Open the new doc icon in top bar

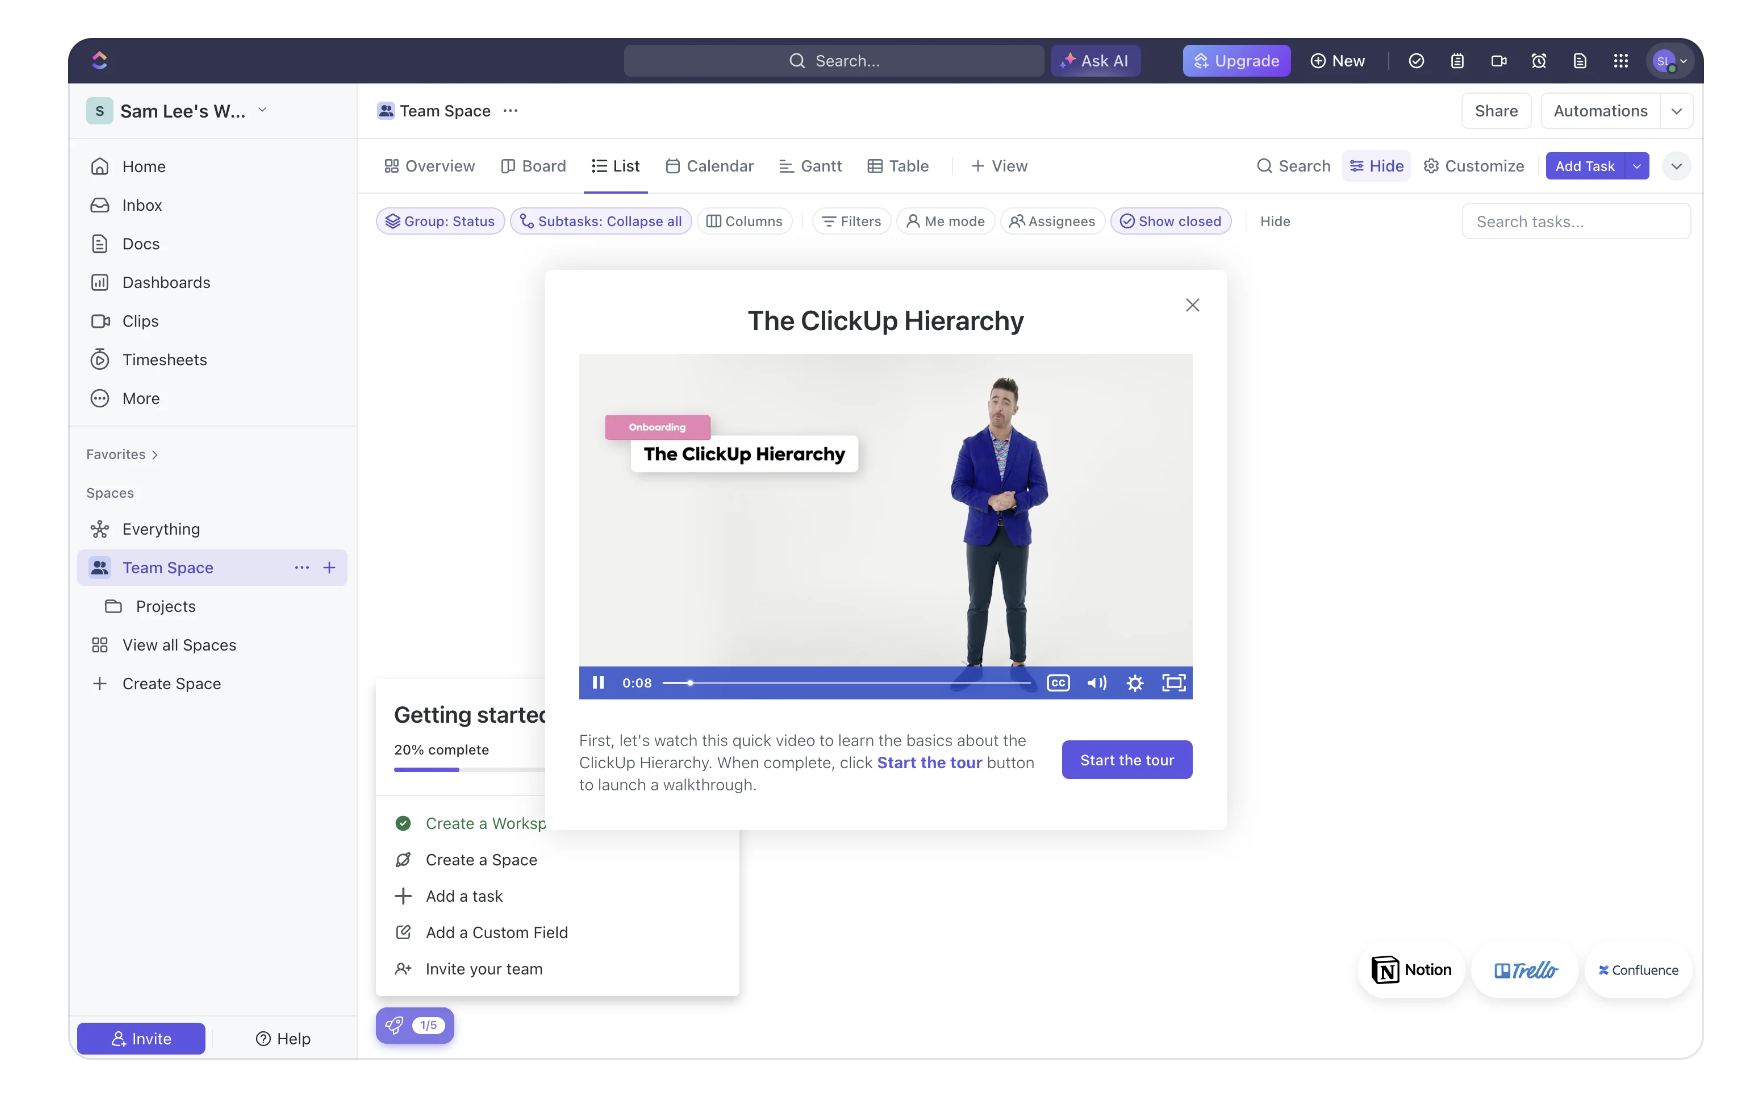(x=1580, y=61)
